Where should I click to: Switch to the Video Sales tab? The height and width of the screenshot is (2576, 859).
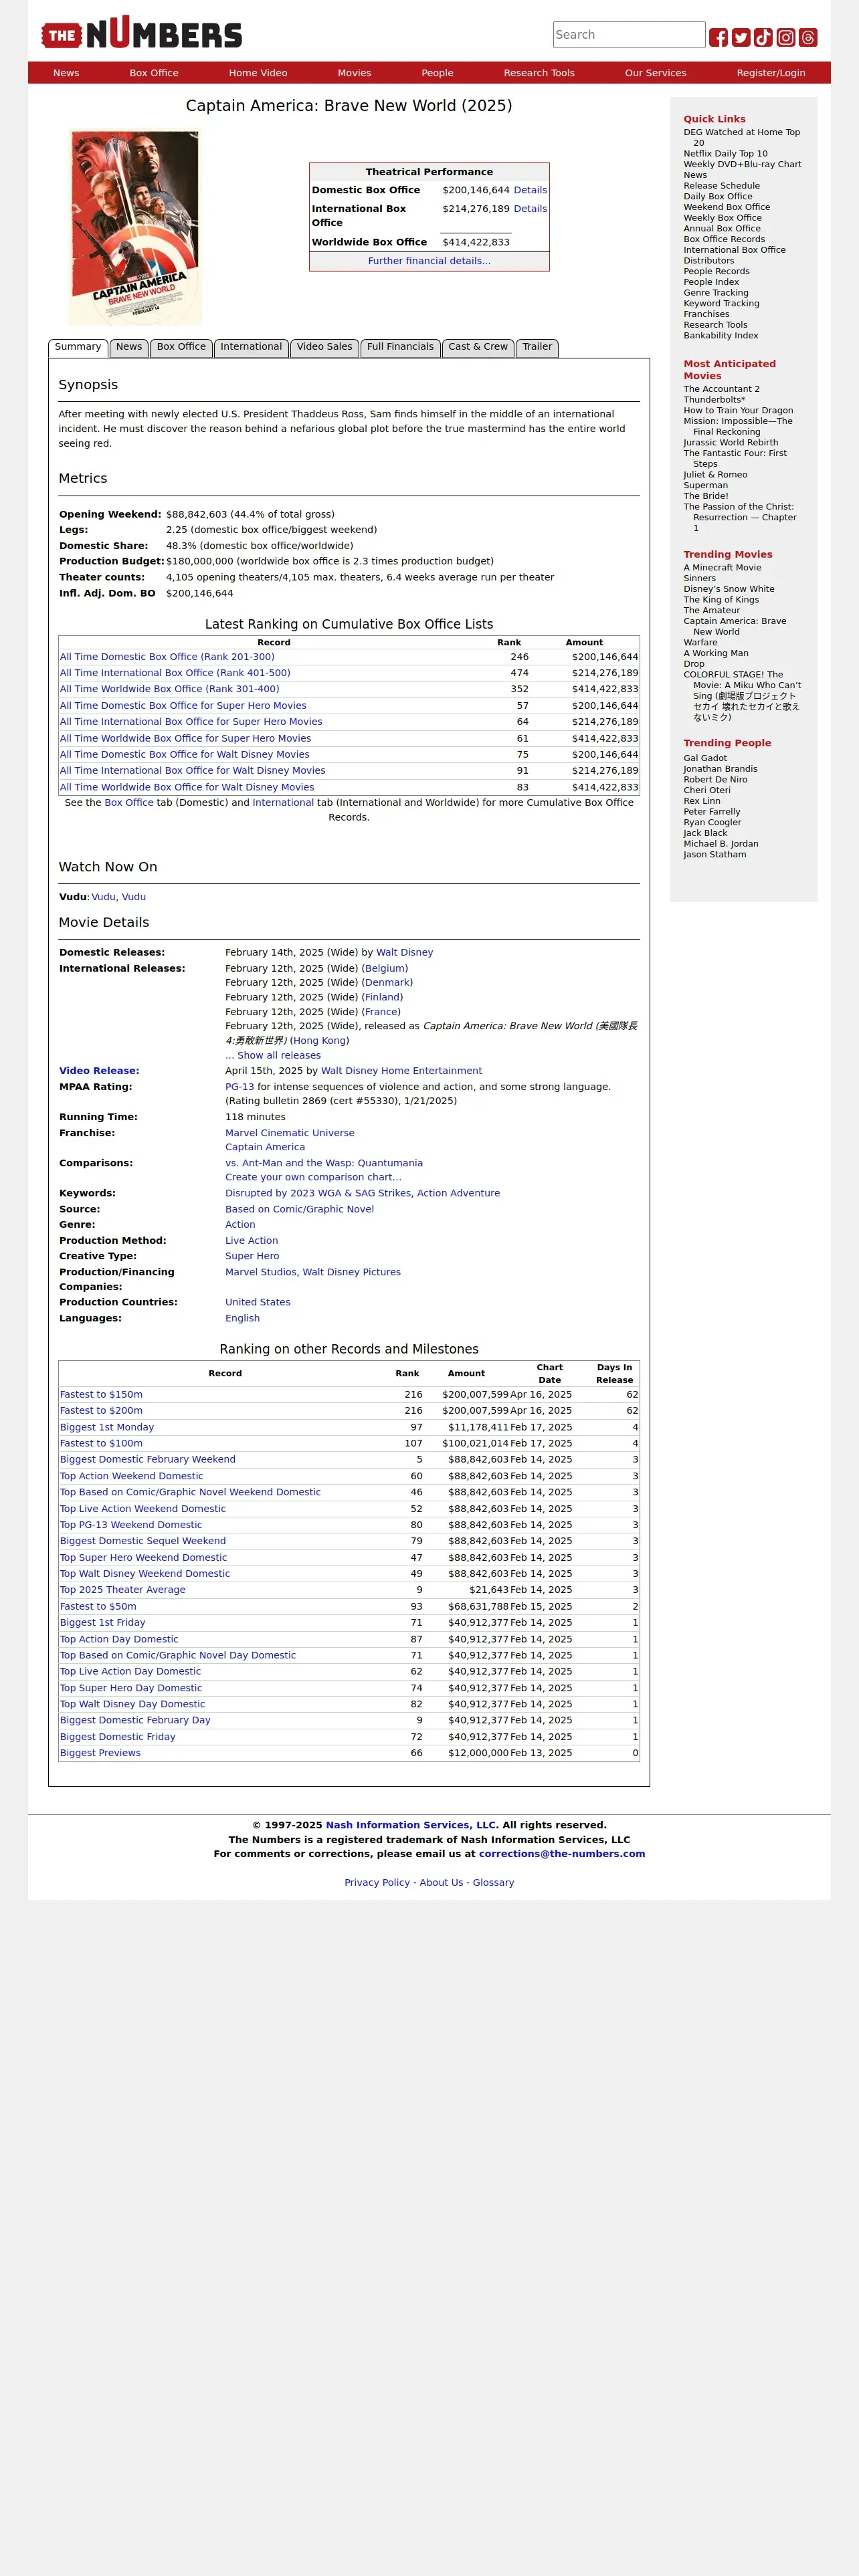(324, 347)
